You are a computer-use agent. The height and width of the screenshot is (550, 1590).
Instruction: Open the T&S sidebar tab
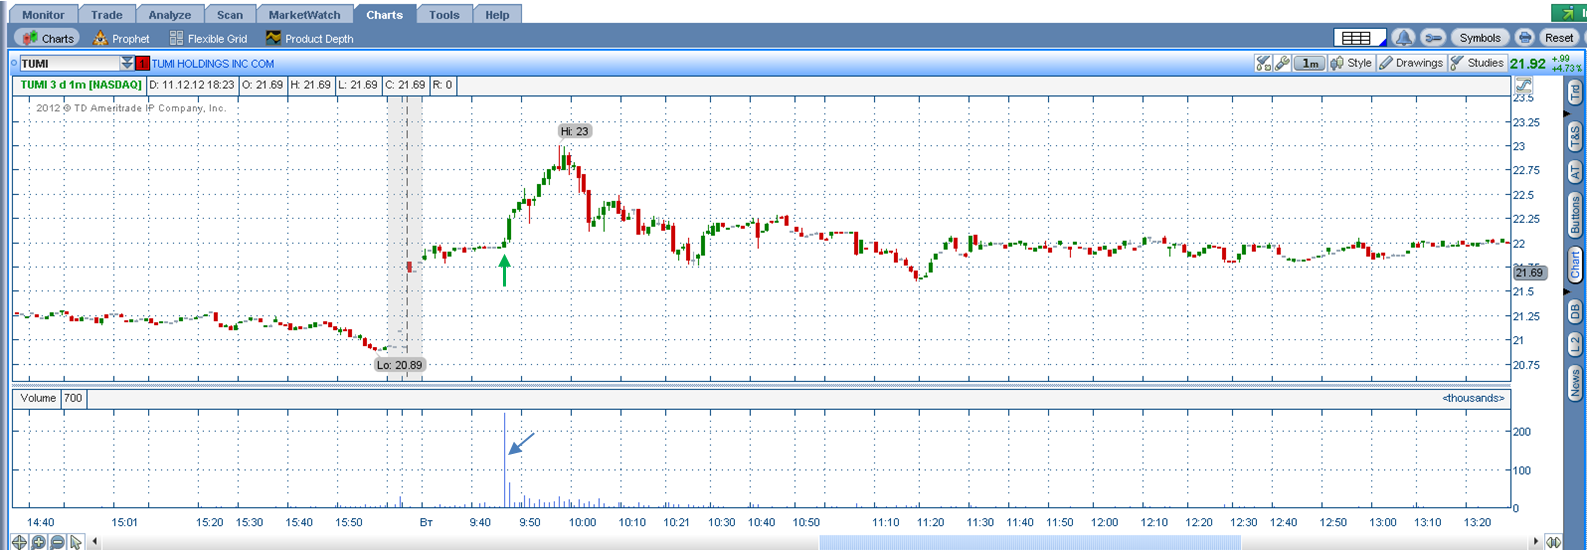(x=1575, y=136)
